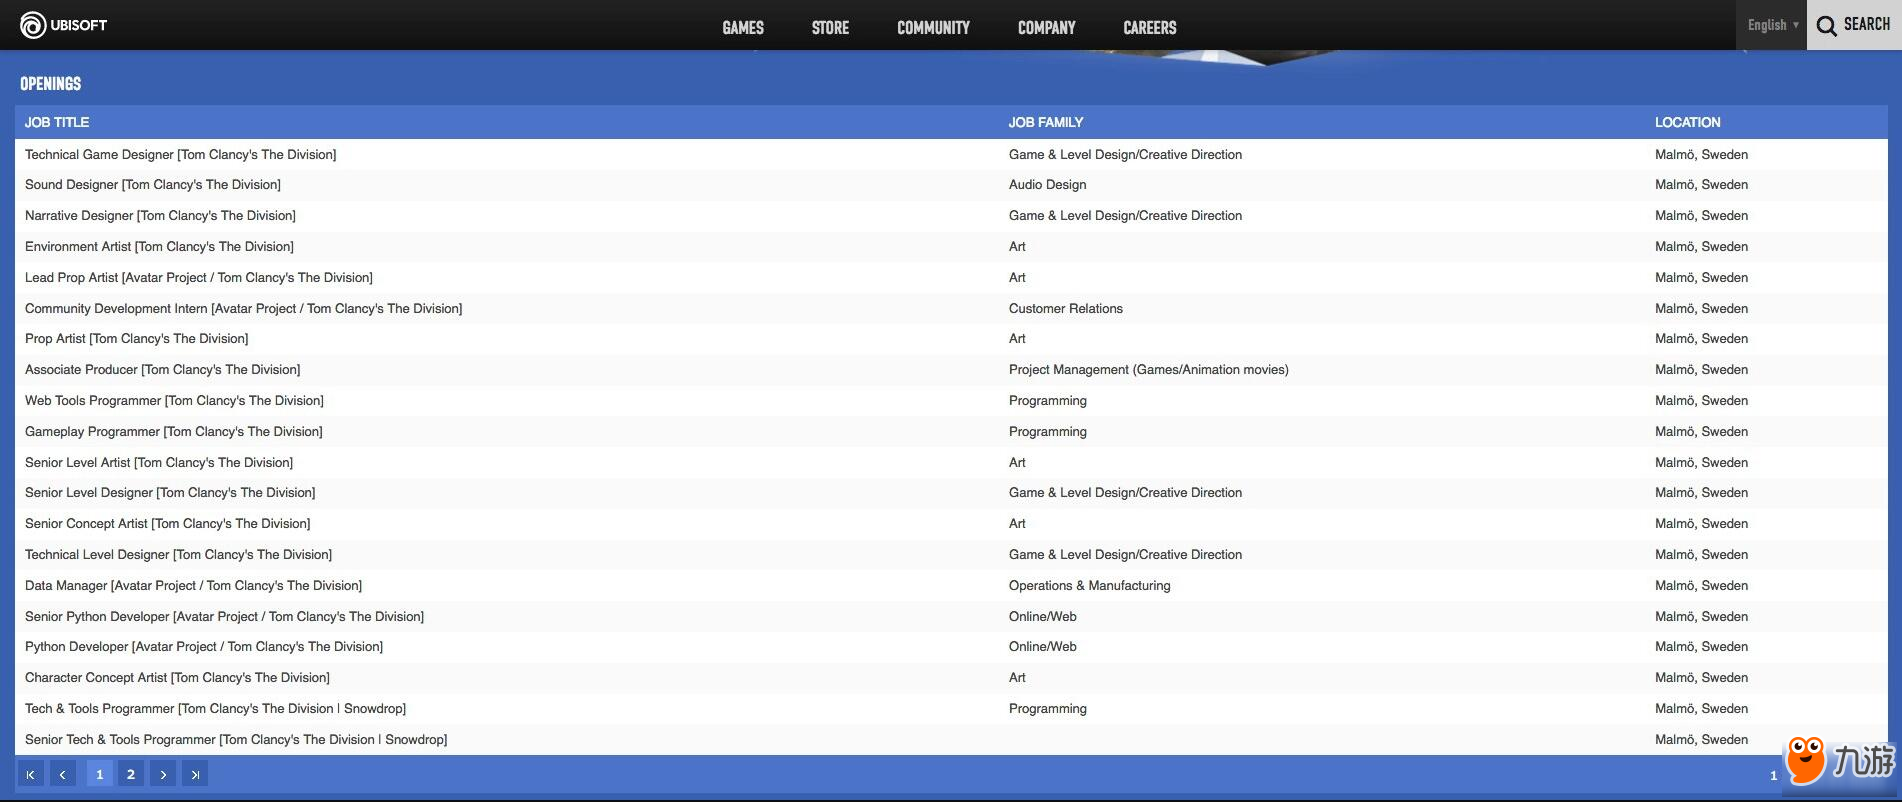The width and height of the screenshot is (1902, 802).
Task: Open Technical Game Designer job listing
Action: coord(181,154)
